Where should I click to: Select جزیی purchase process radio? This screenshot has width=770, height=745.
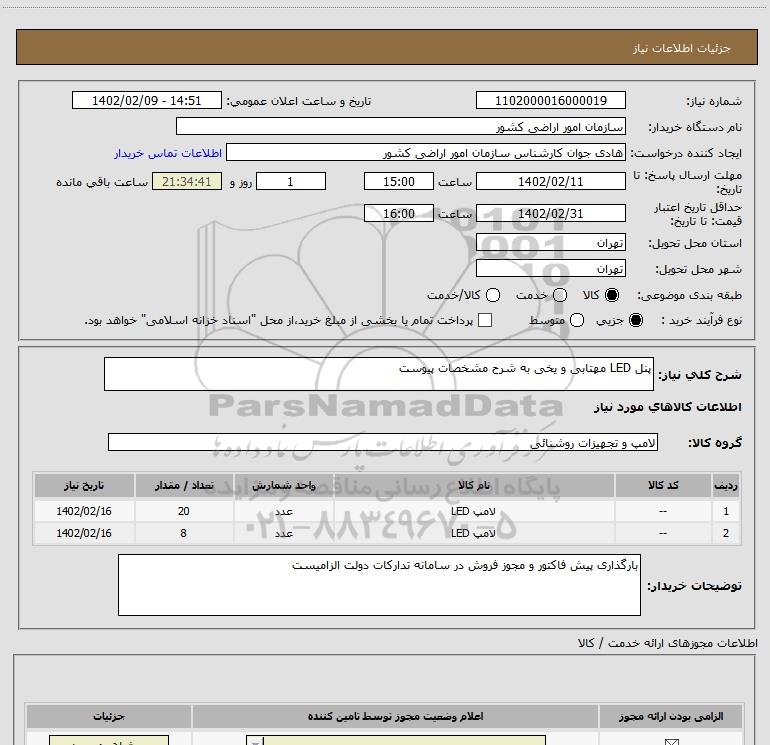[x=636, y=320]
